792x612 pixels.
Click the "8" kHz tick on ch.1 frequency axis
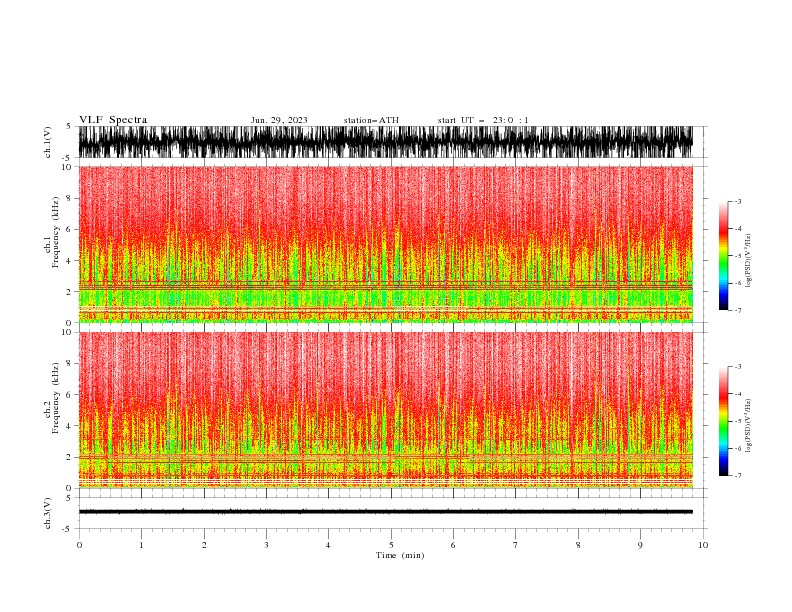[x=70, y=198]
